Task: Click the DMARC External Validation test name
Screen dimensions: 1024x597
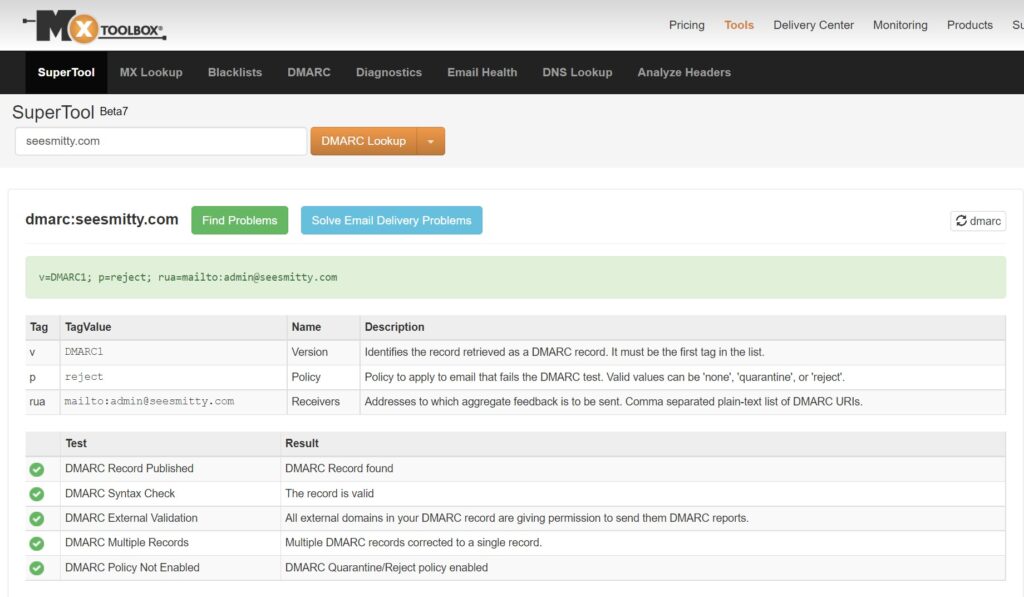Action: (x=131, y=518)
